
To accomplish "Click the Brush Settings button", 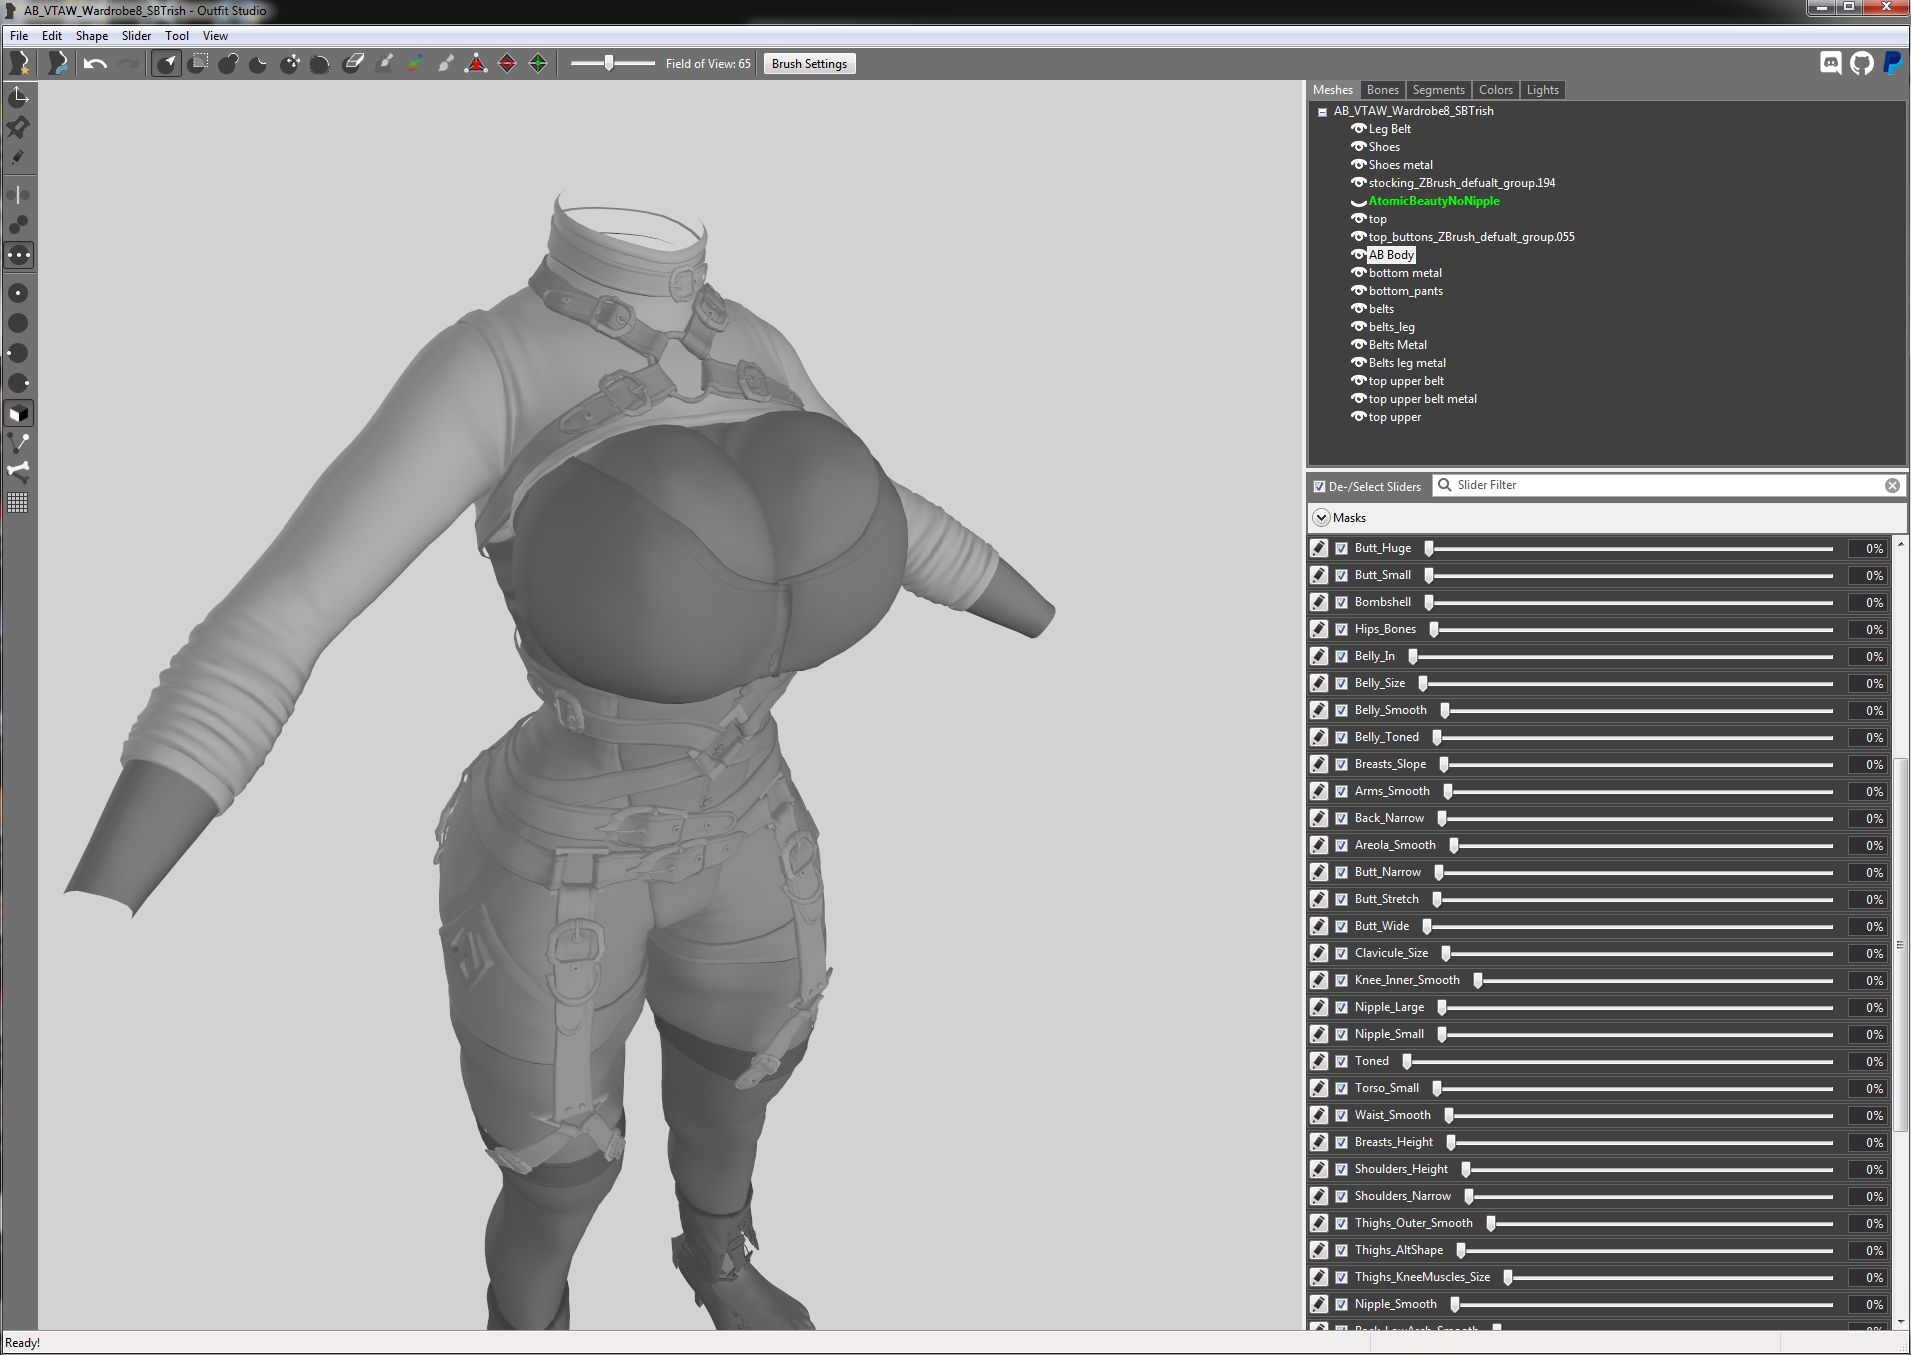I will 809,64.
